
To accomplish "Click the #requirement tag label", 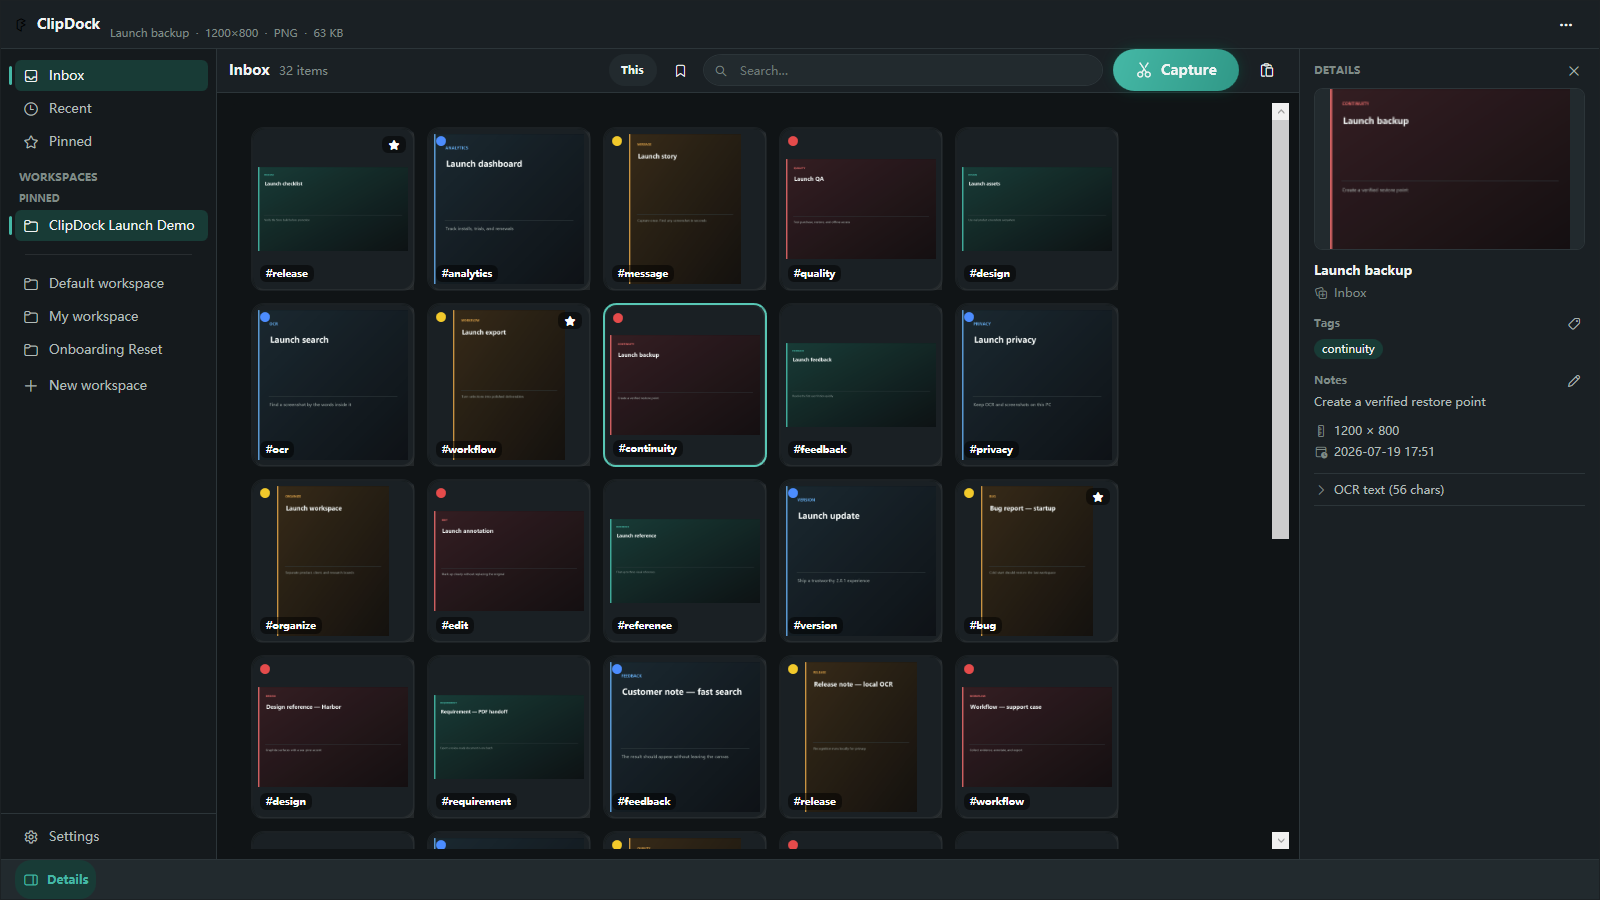I will pyautogui.click(x=476, y=801).
